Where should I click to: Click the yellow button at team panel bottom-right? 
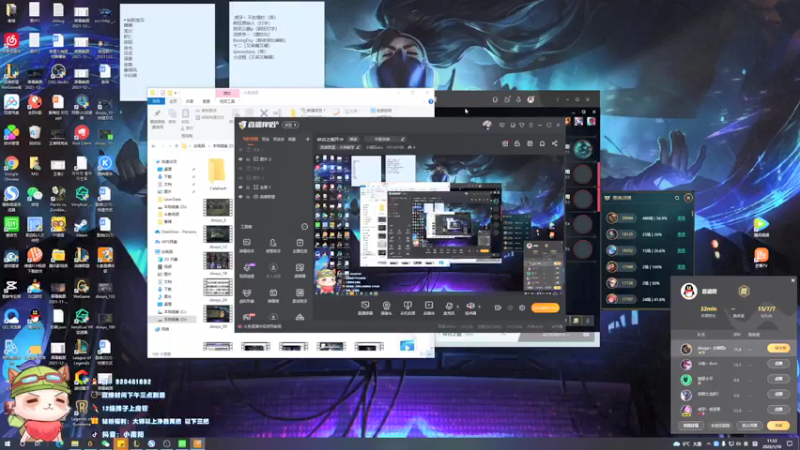click(778, 425)
